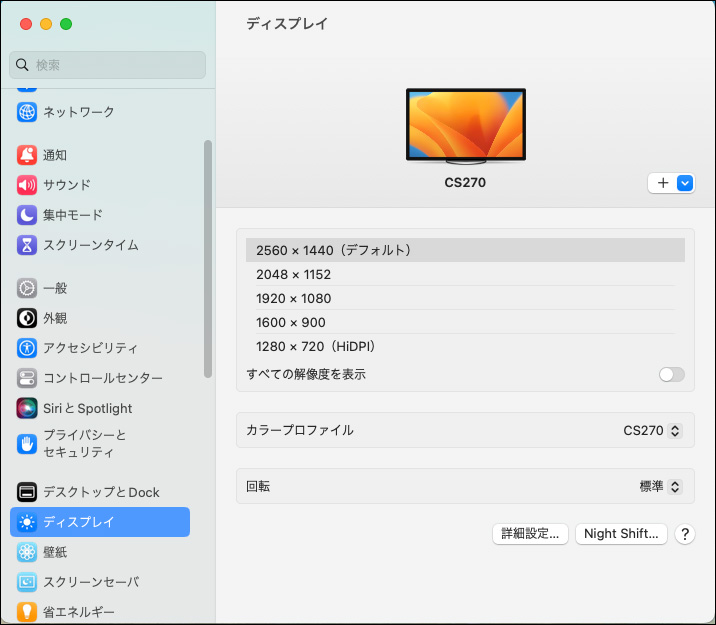The image size is (716, 625).
Task: Open the カラープロファイル CS270 popup
Action: coord(653,431)
